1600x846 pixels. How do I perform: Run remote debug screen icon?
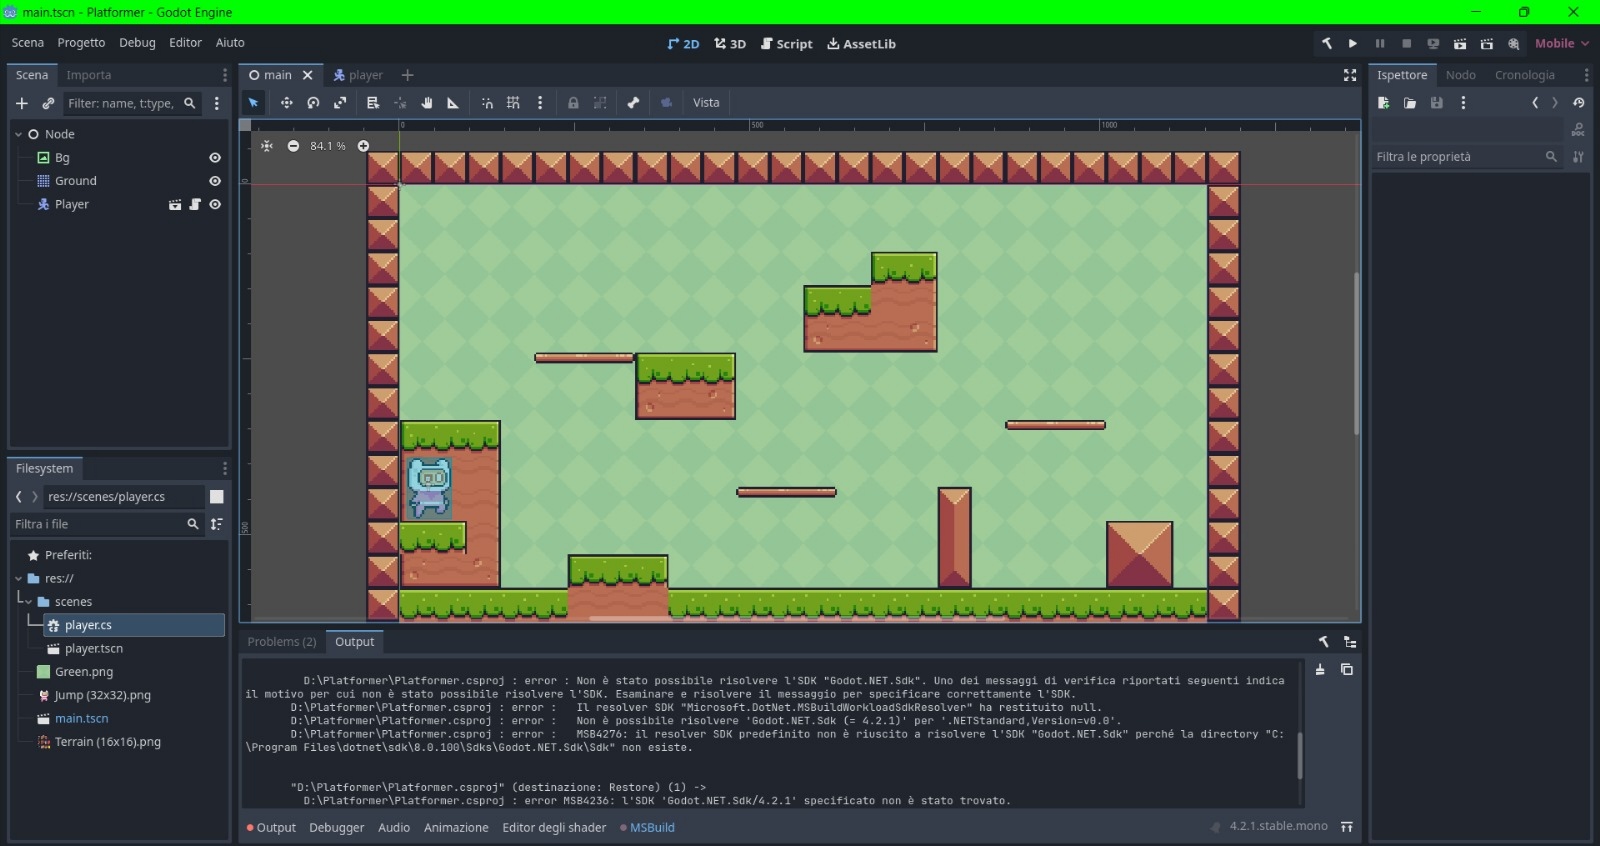coord(1433,44)
